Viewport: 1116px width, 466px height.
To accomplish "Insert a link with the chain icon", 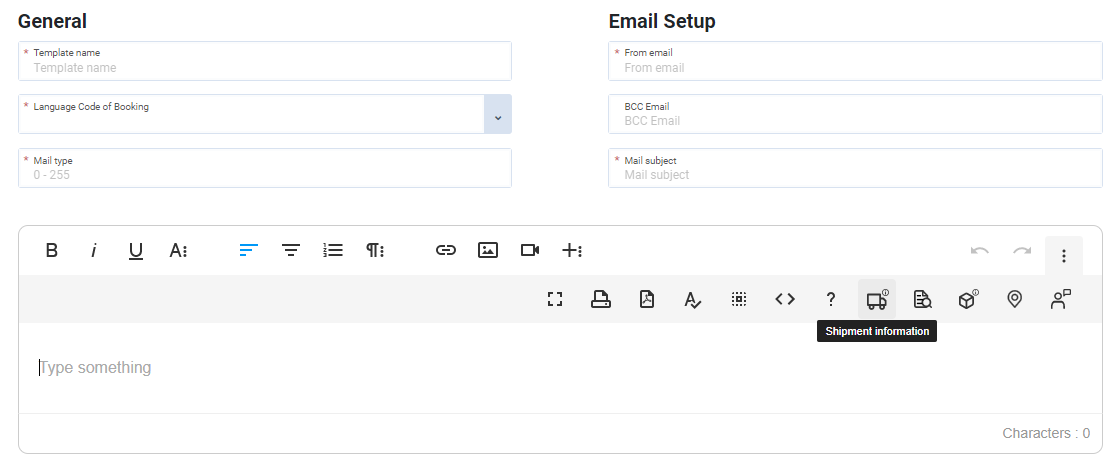I will [446, 251].
